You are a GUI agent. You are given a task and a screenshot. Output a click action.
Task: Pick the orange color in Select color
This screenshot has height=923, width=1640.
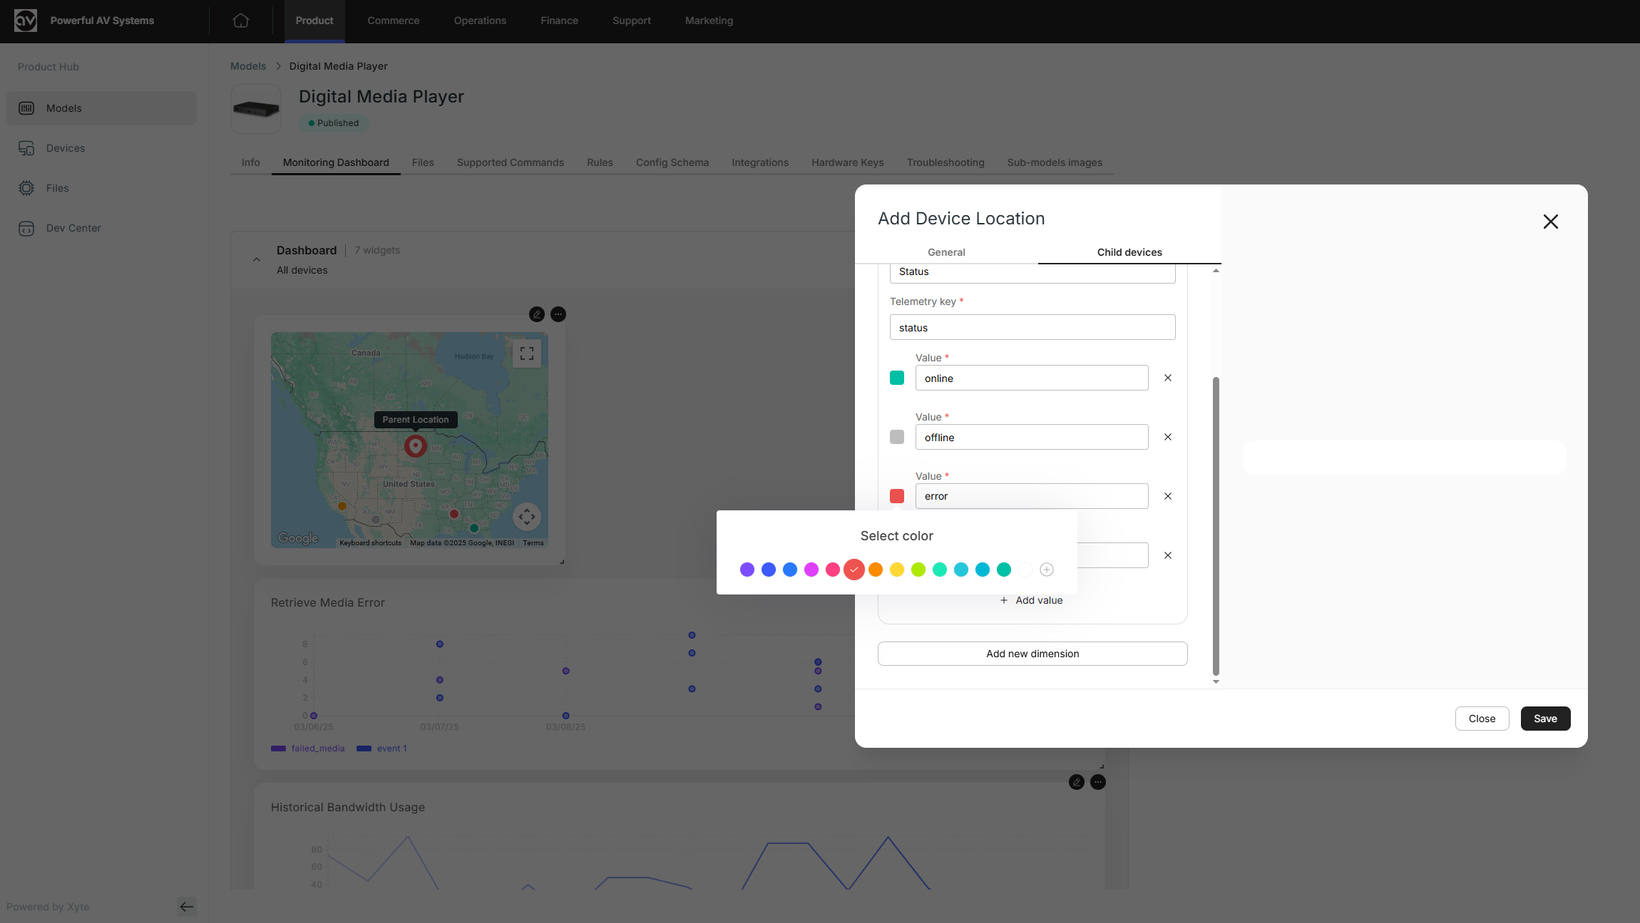[876, 570]
